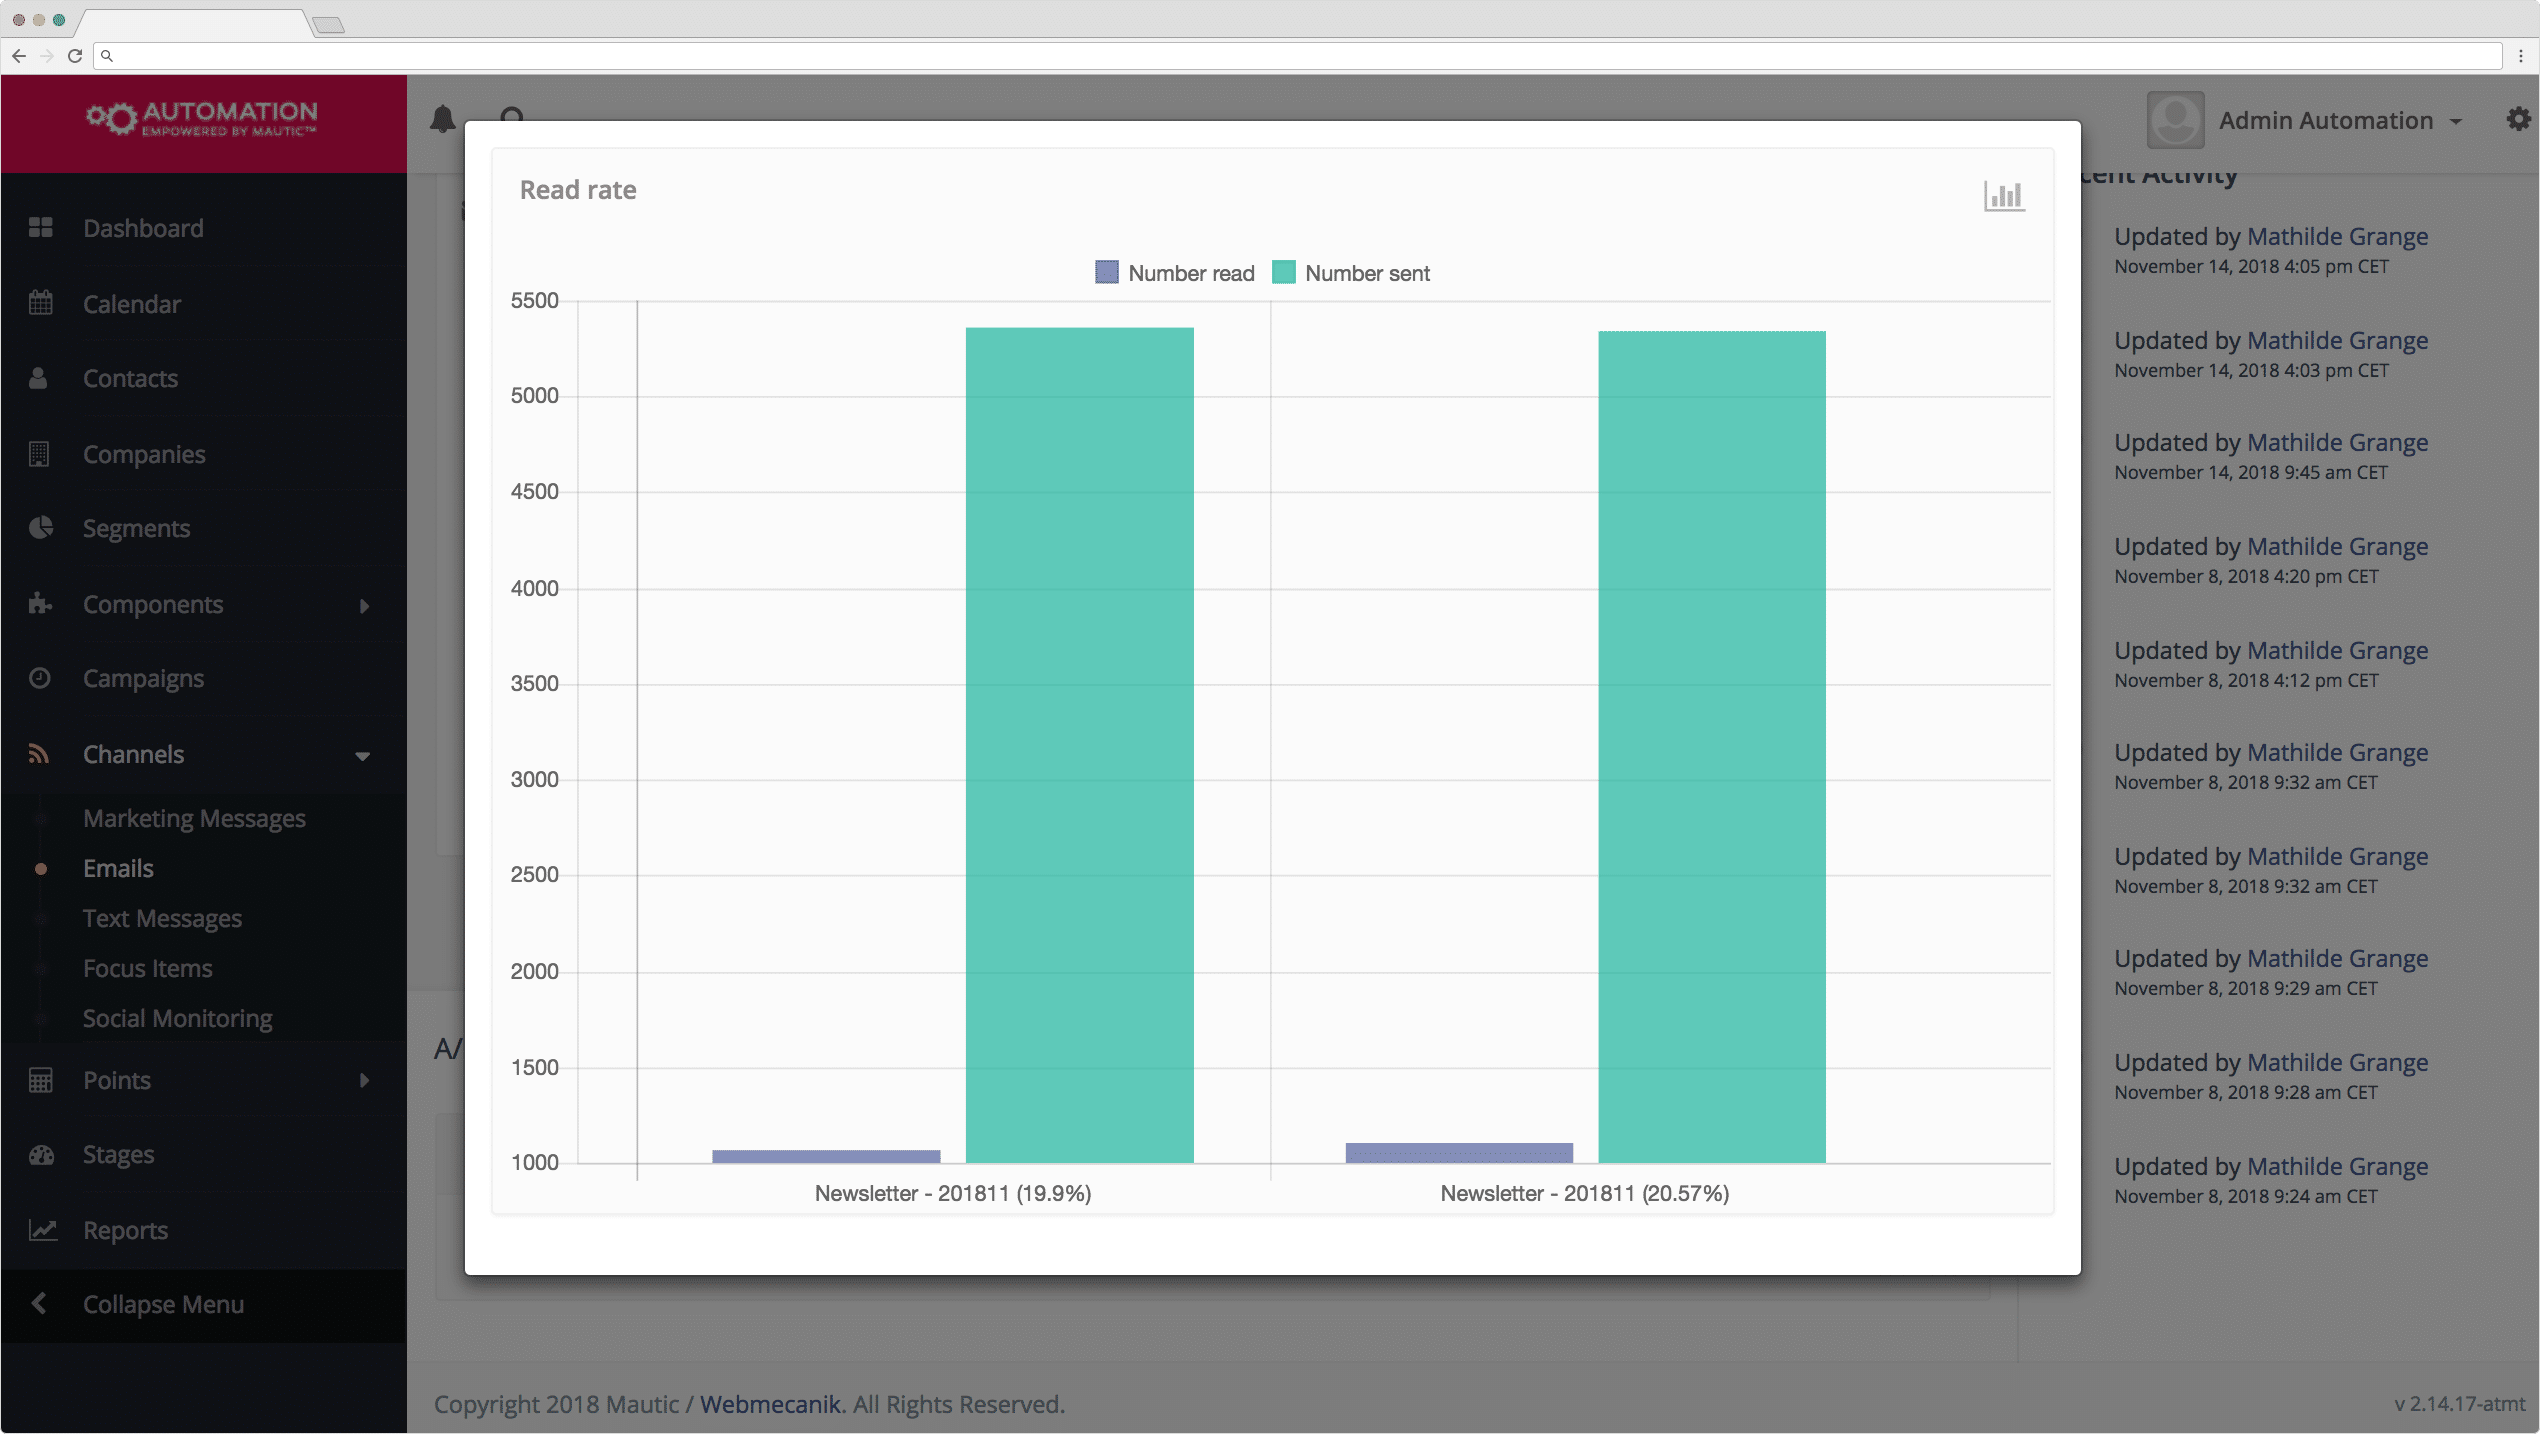Screen dimensions: 2540x1434
Task: Select Text Messages submenu item
Action: click(x=162, y=918)
